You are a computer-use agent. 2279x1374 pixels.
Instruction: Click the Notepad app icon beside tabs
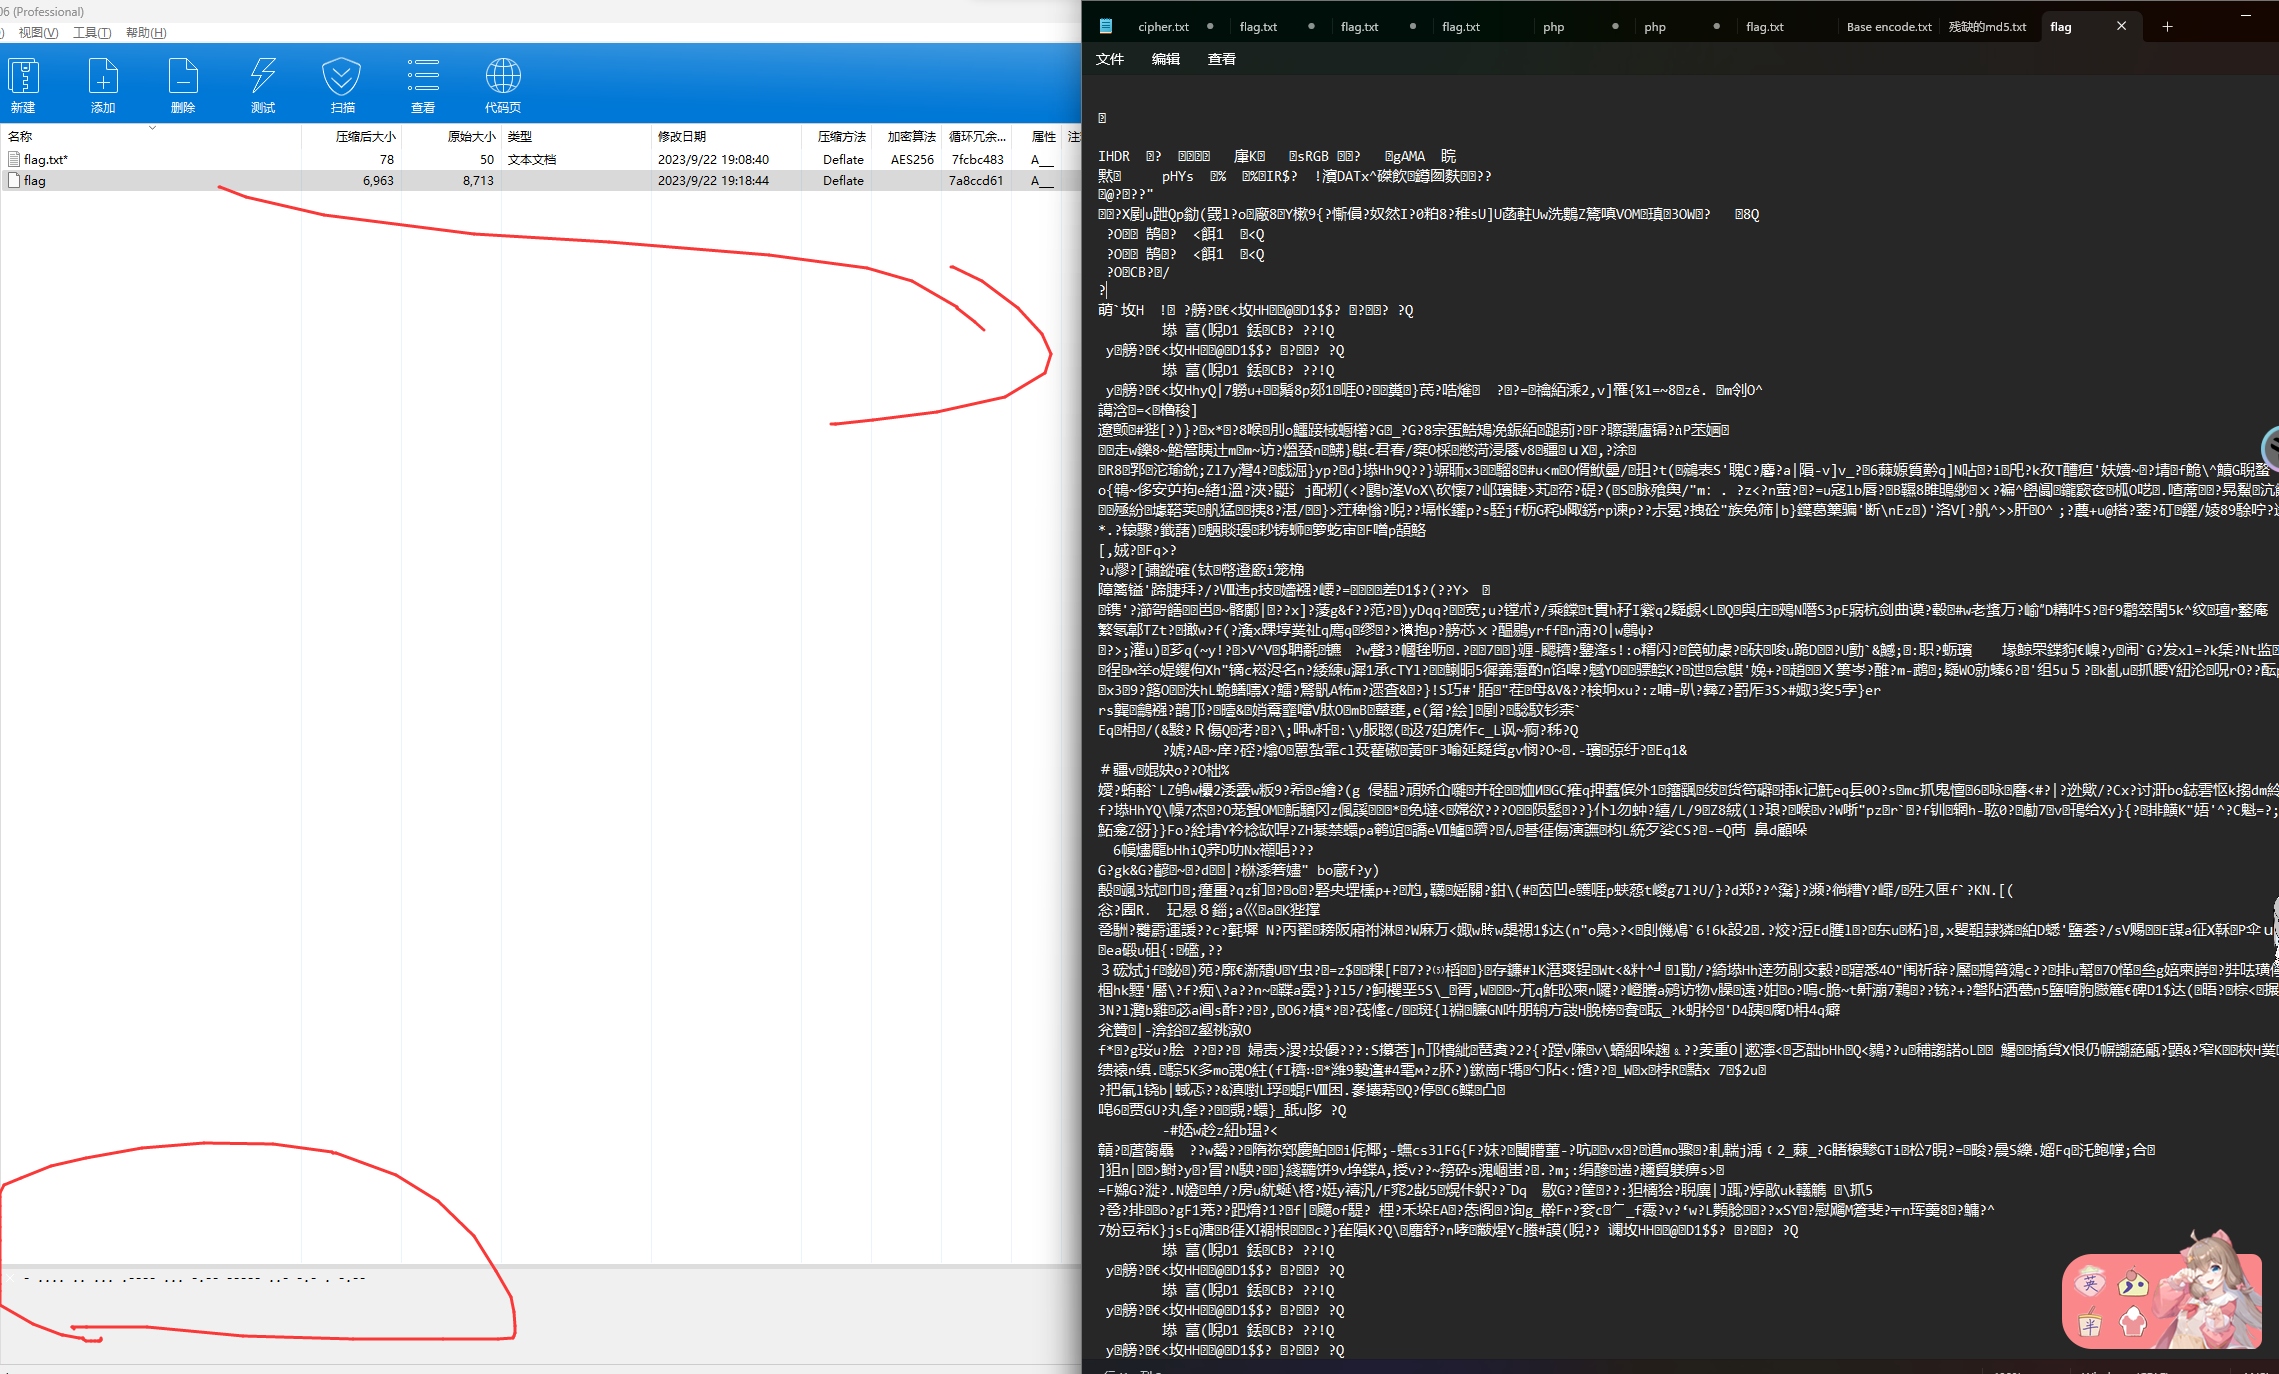[1105, 27]
